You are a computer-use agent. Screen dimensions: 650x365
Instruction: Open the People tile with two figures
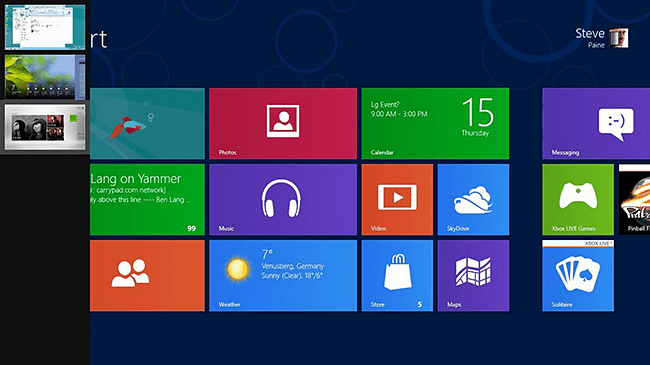click(147, 275)
